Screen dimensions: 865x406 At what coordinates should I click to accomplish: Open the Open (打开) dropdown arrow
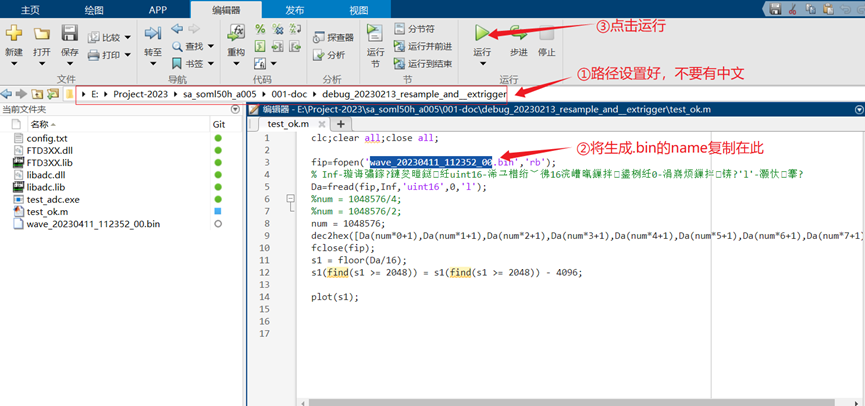[x=41, y=63]
